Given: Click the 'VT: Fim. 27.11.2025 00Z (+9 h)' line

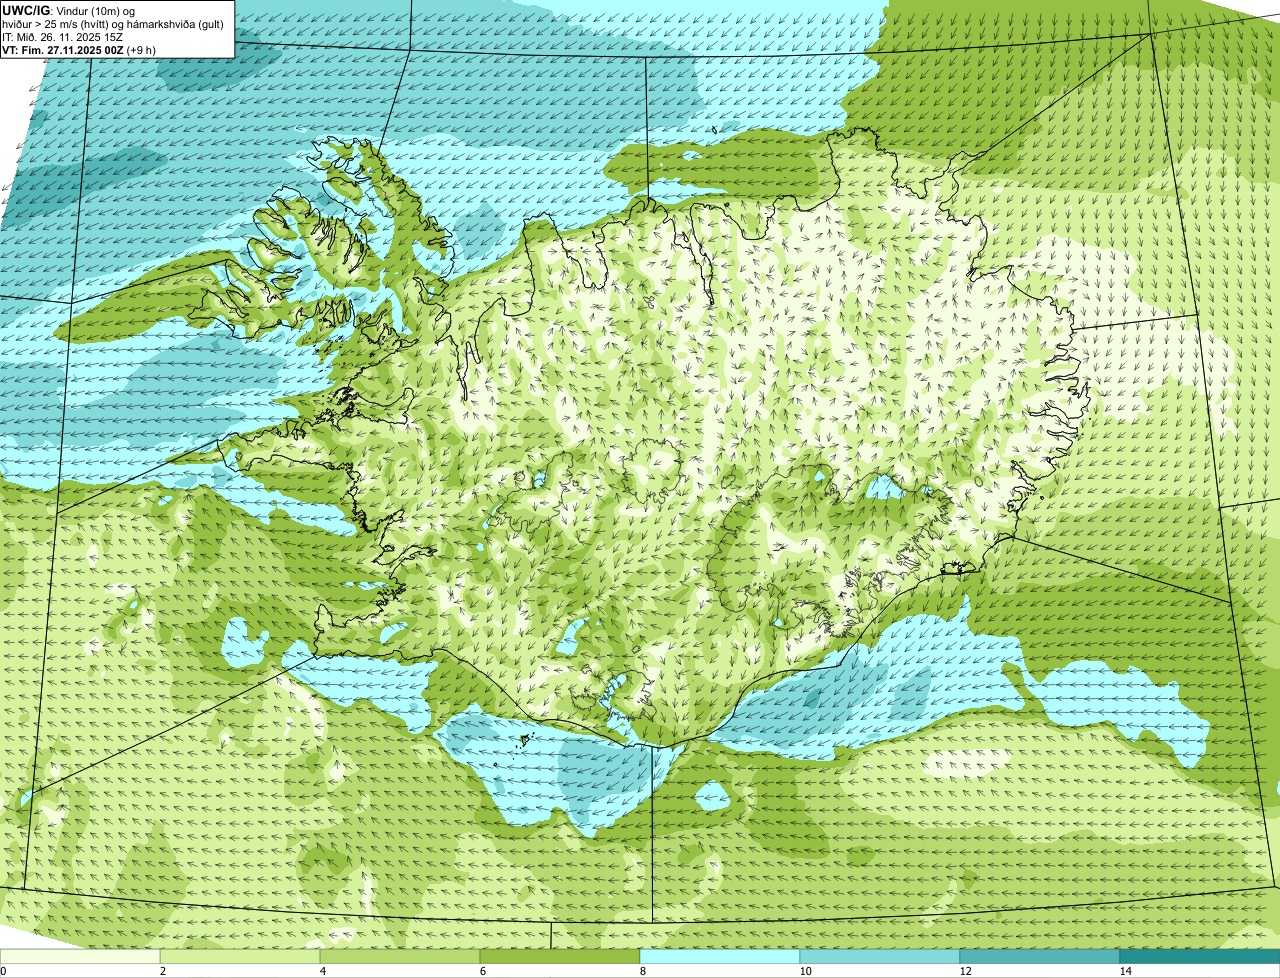Looking at the screenshot, I should pyautogui.click(x=78, y=50).
